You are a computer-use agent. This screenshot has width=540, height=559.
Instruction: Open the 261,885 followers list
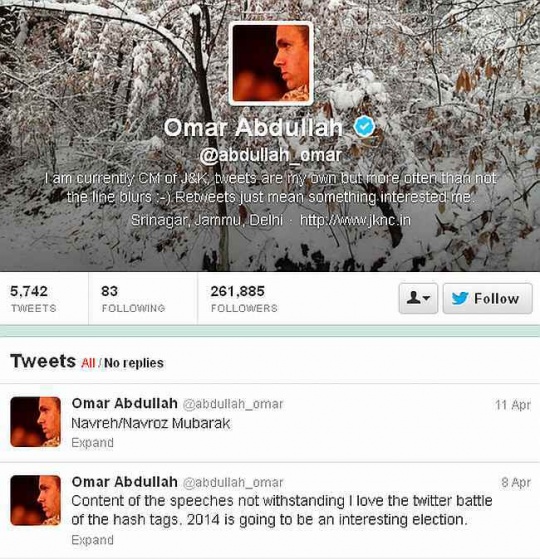(x=244, y=298)
